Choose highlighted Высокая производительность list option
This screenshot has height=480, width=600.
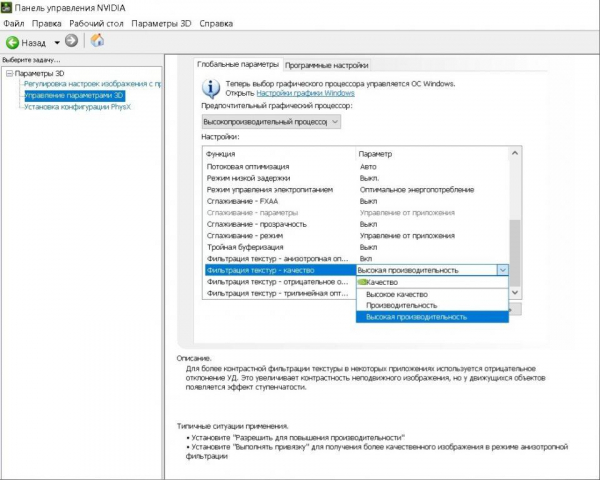[432, 317]
